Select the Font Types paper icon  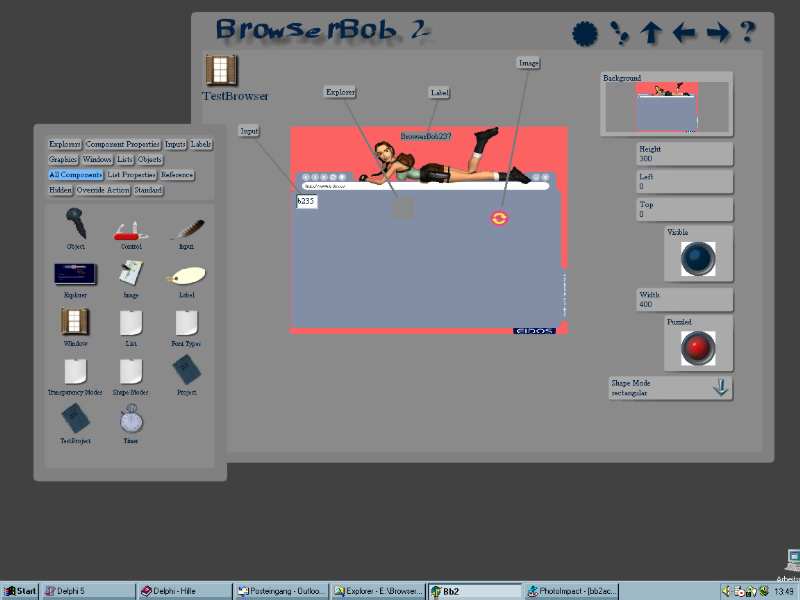(x=186, y=322)
